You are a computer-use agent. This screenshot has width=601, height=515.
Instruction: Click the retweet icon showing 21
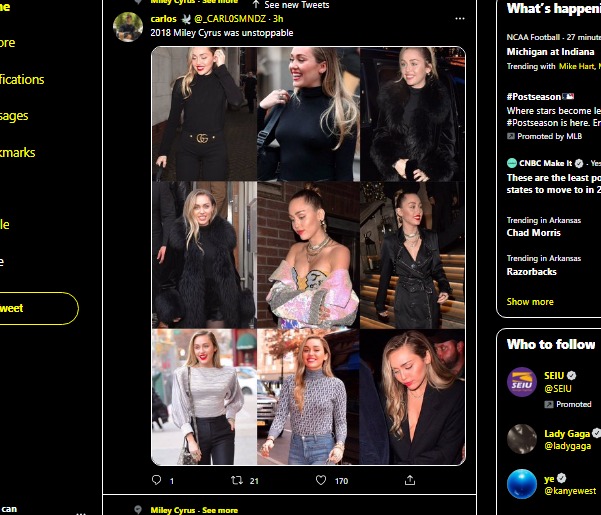pos(237,480)
